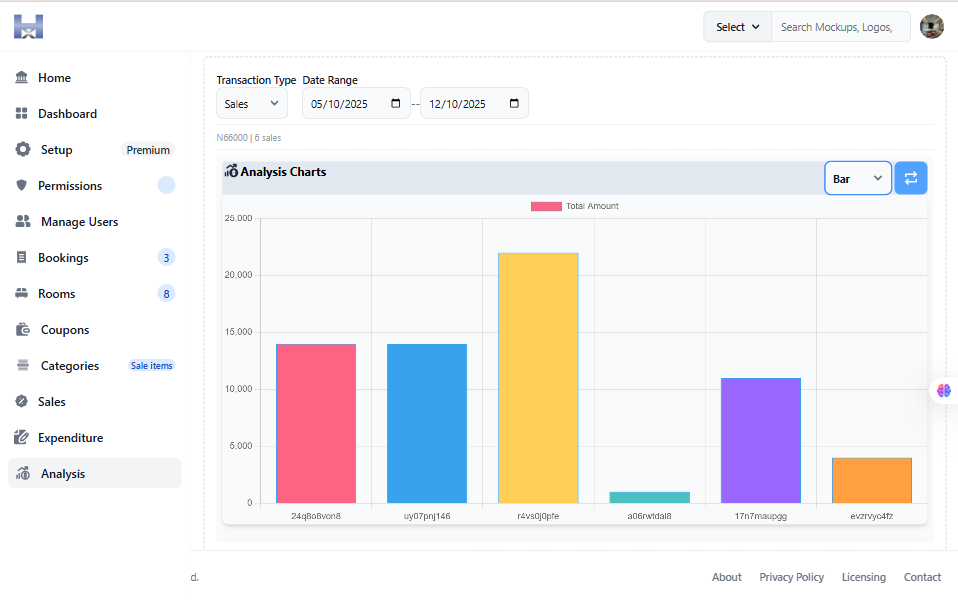This screenshot has height=600, width=958.
Task: Click the Contact link in footer
Action: click(922, 577)
